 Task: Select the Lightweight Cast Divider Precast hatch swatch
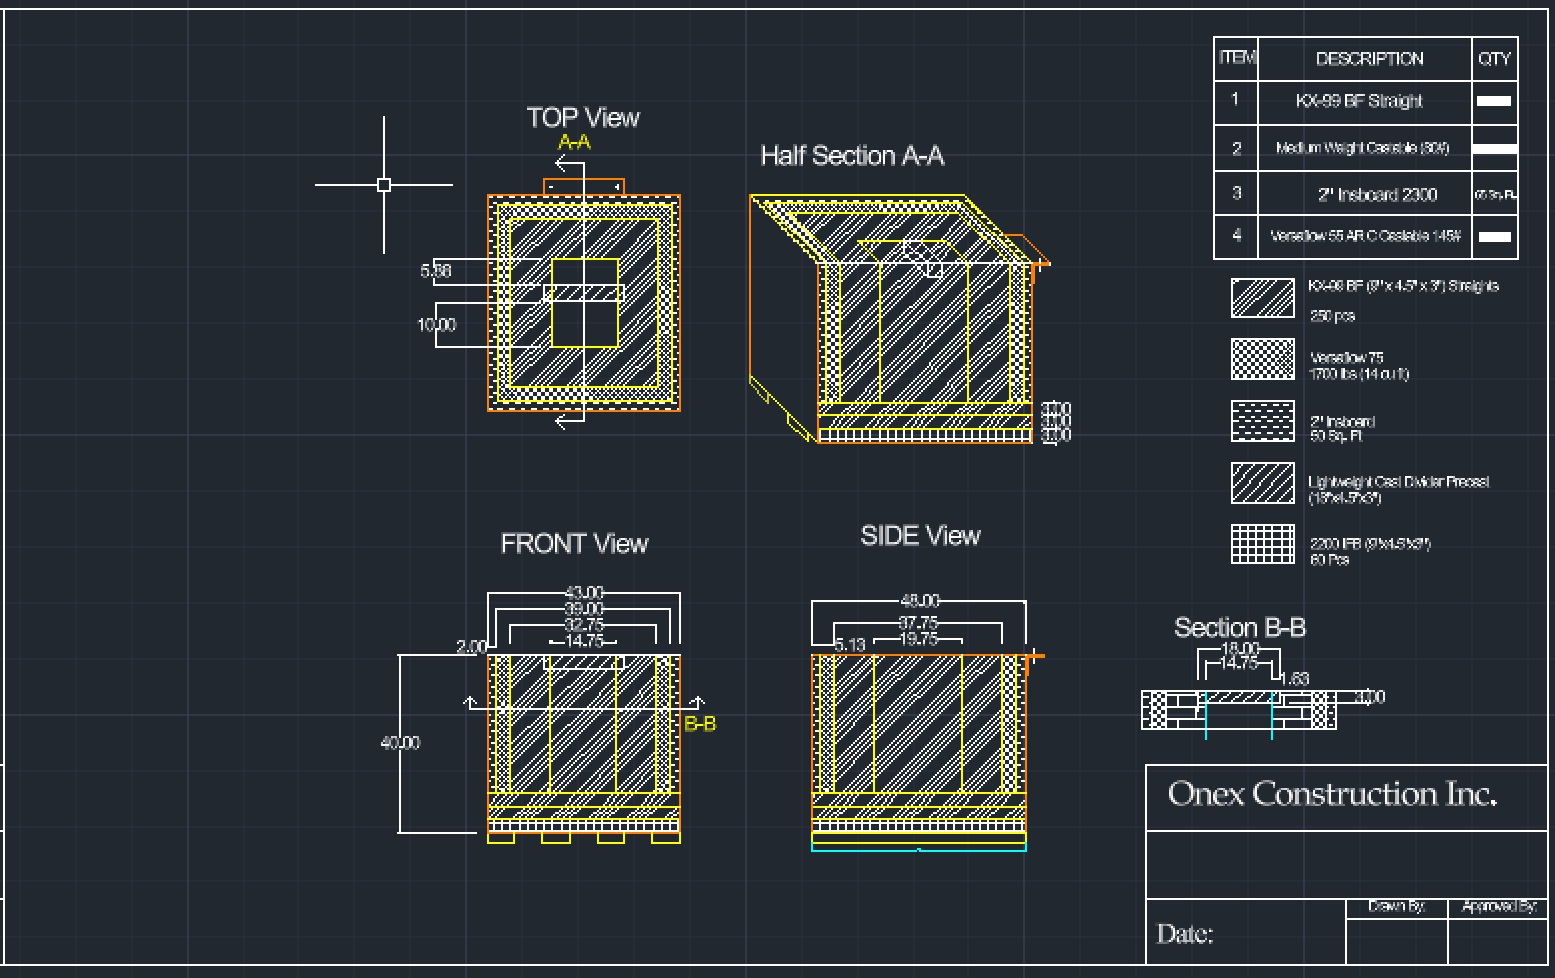coord(1262,483)
